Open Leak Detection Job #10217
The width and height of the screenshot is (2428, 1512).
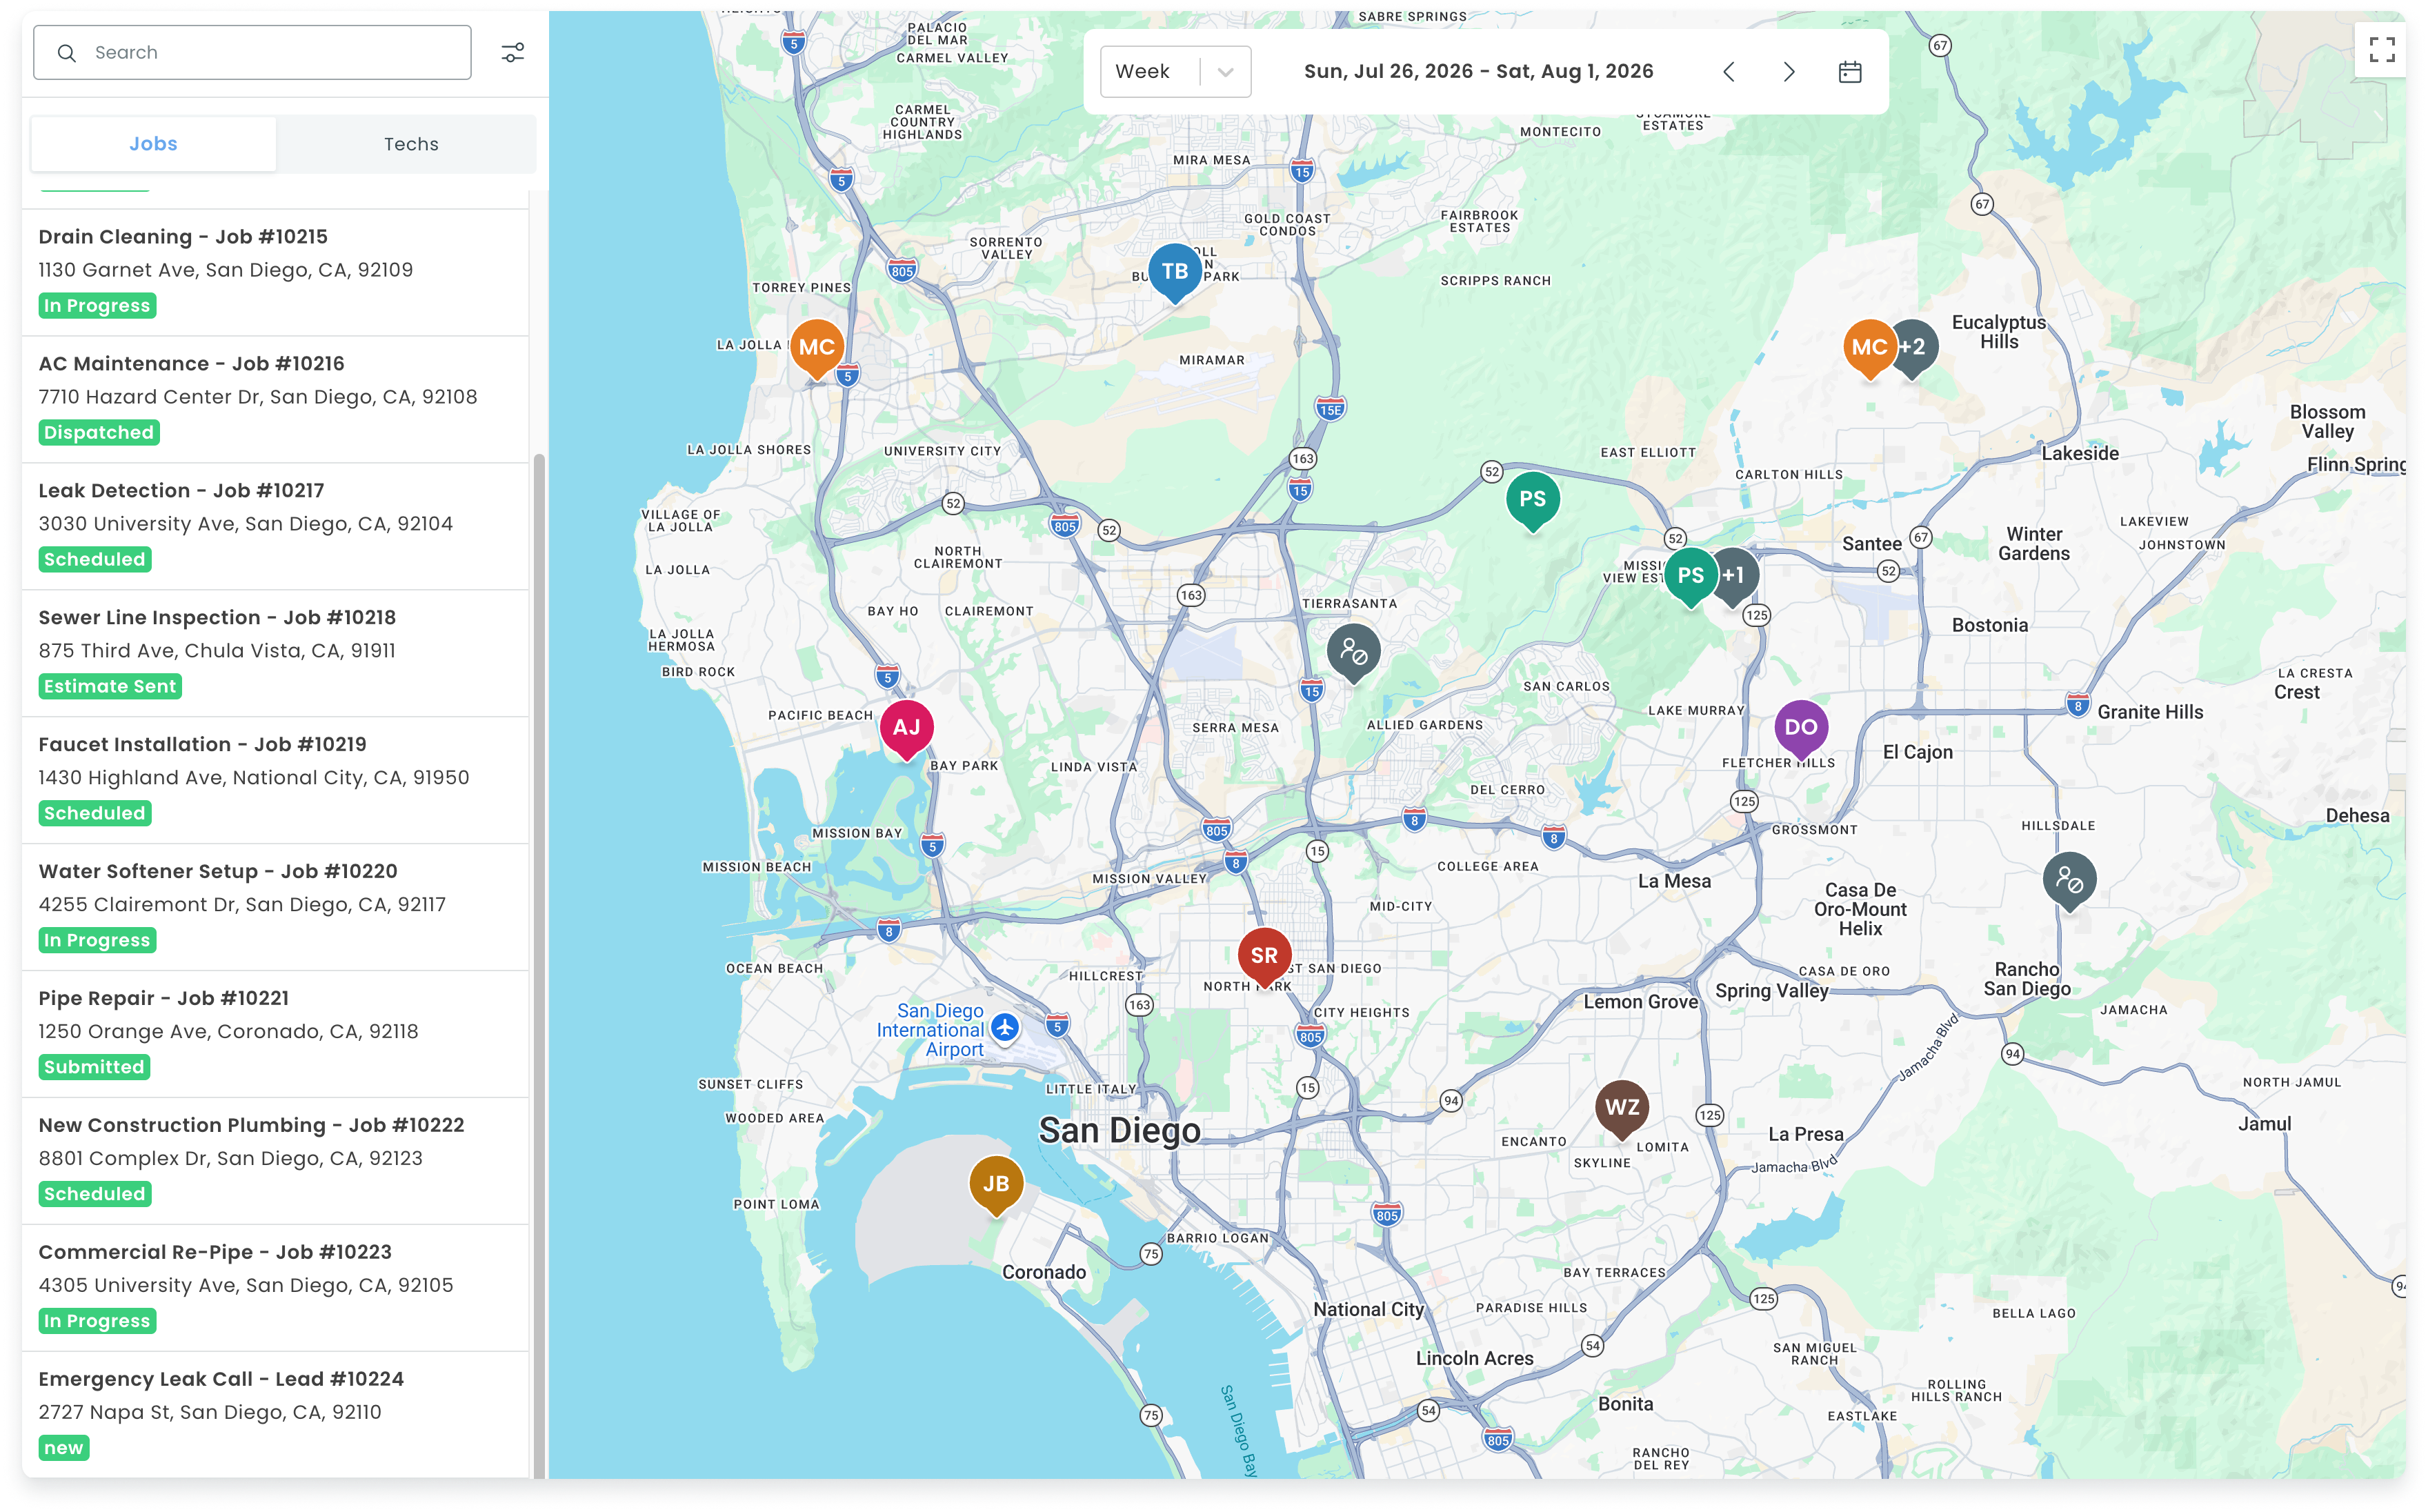point(275,526)
